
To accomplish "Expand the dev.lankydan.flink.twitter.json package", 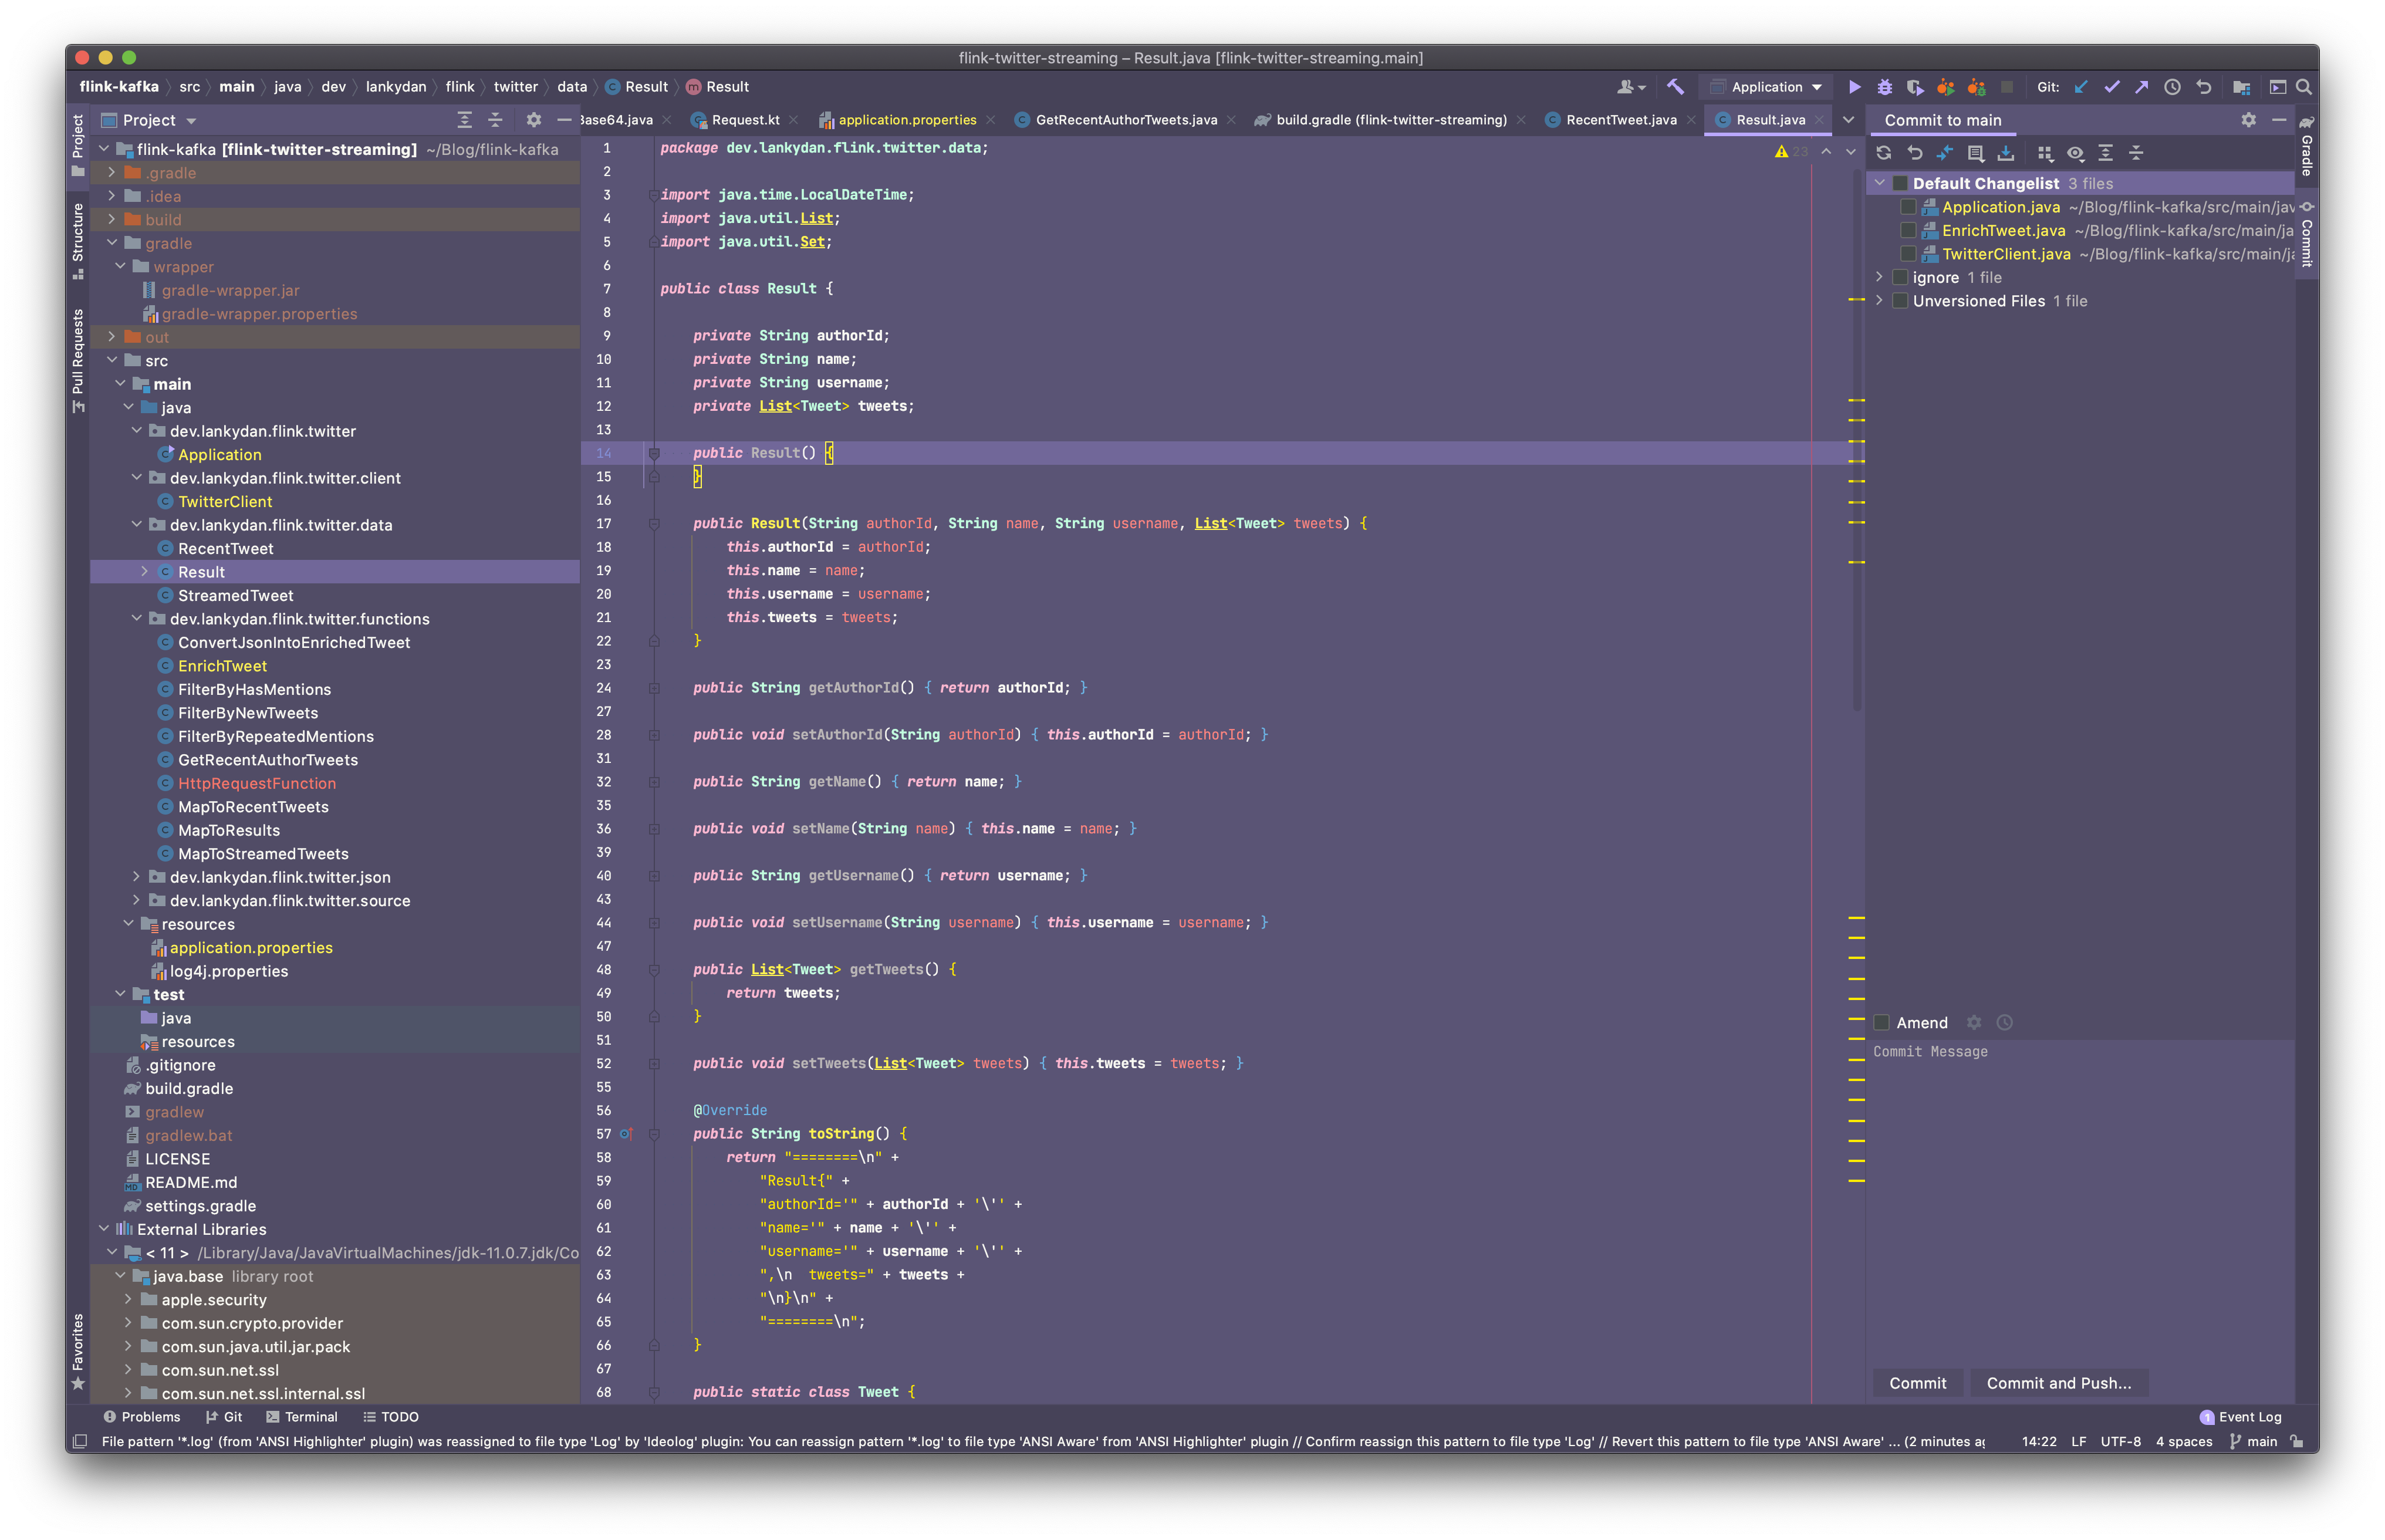I will point(137,877).
